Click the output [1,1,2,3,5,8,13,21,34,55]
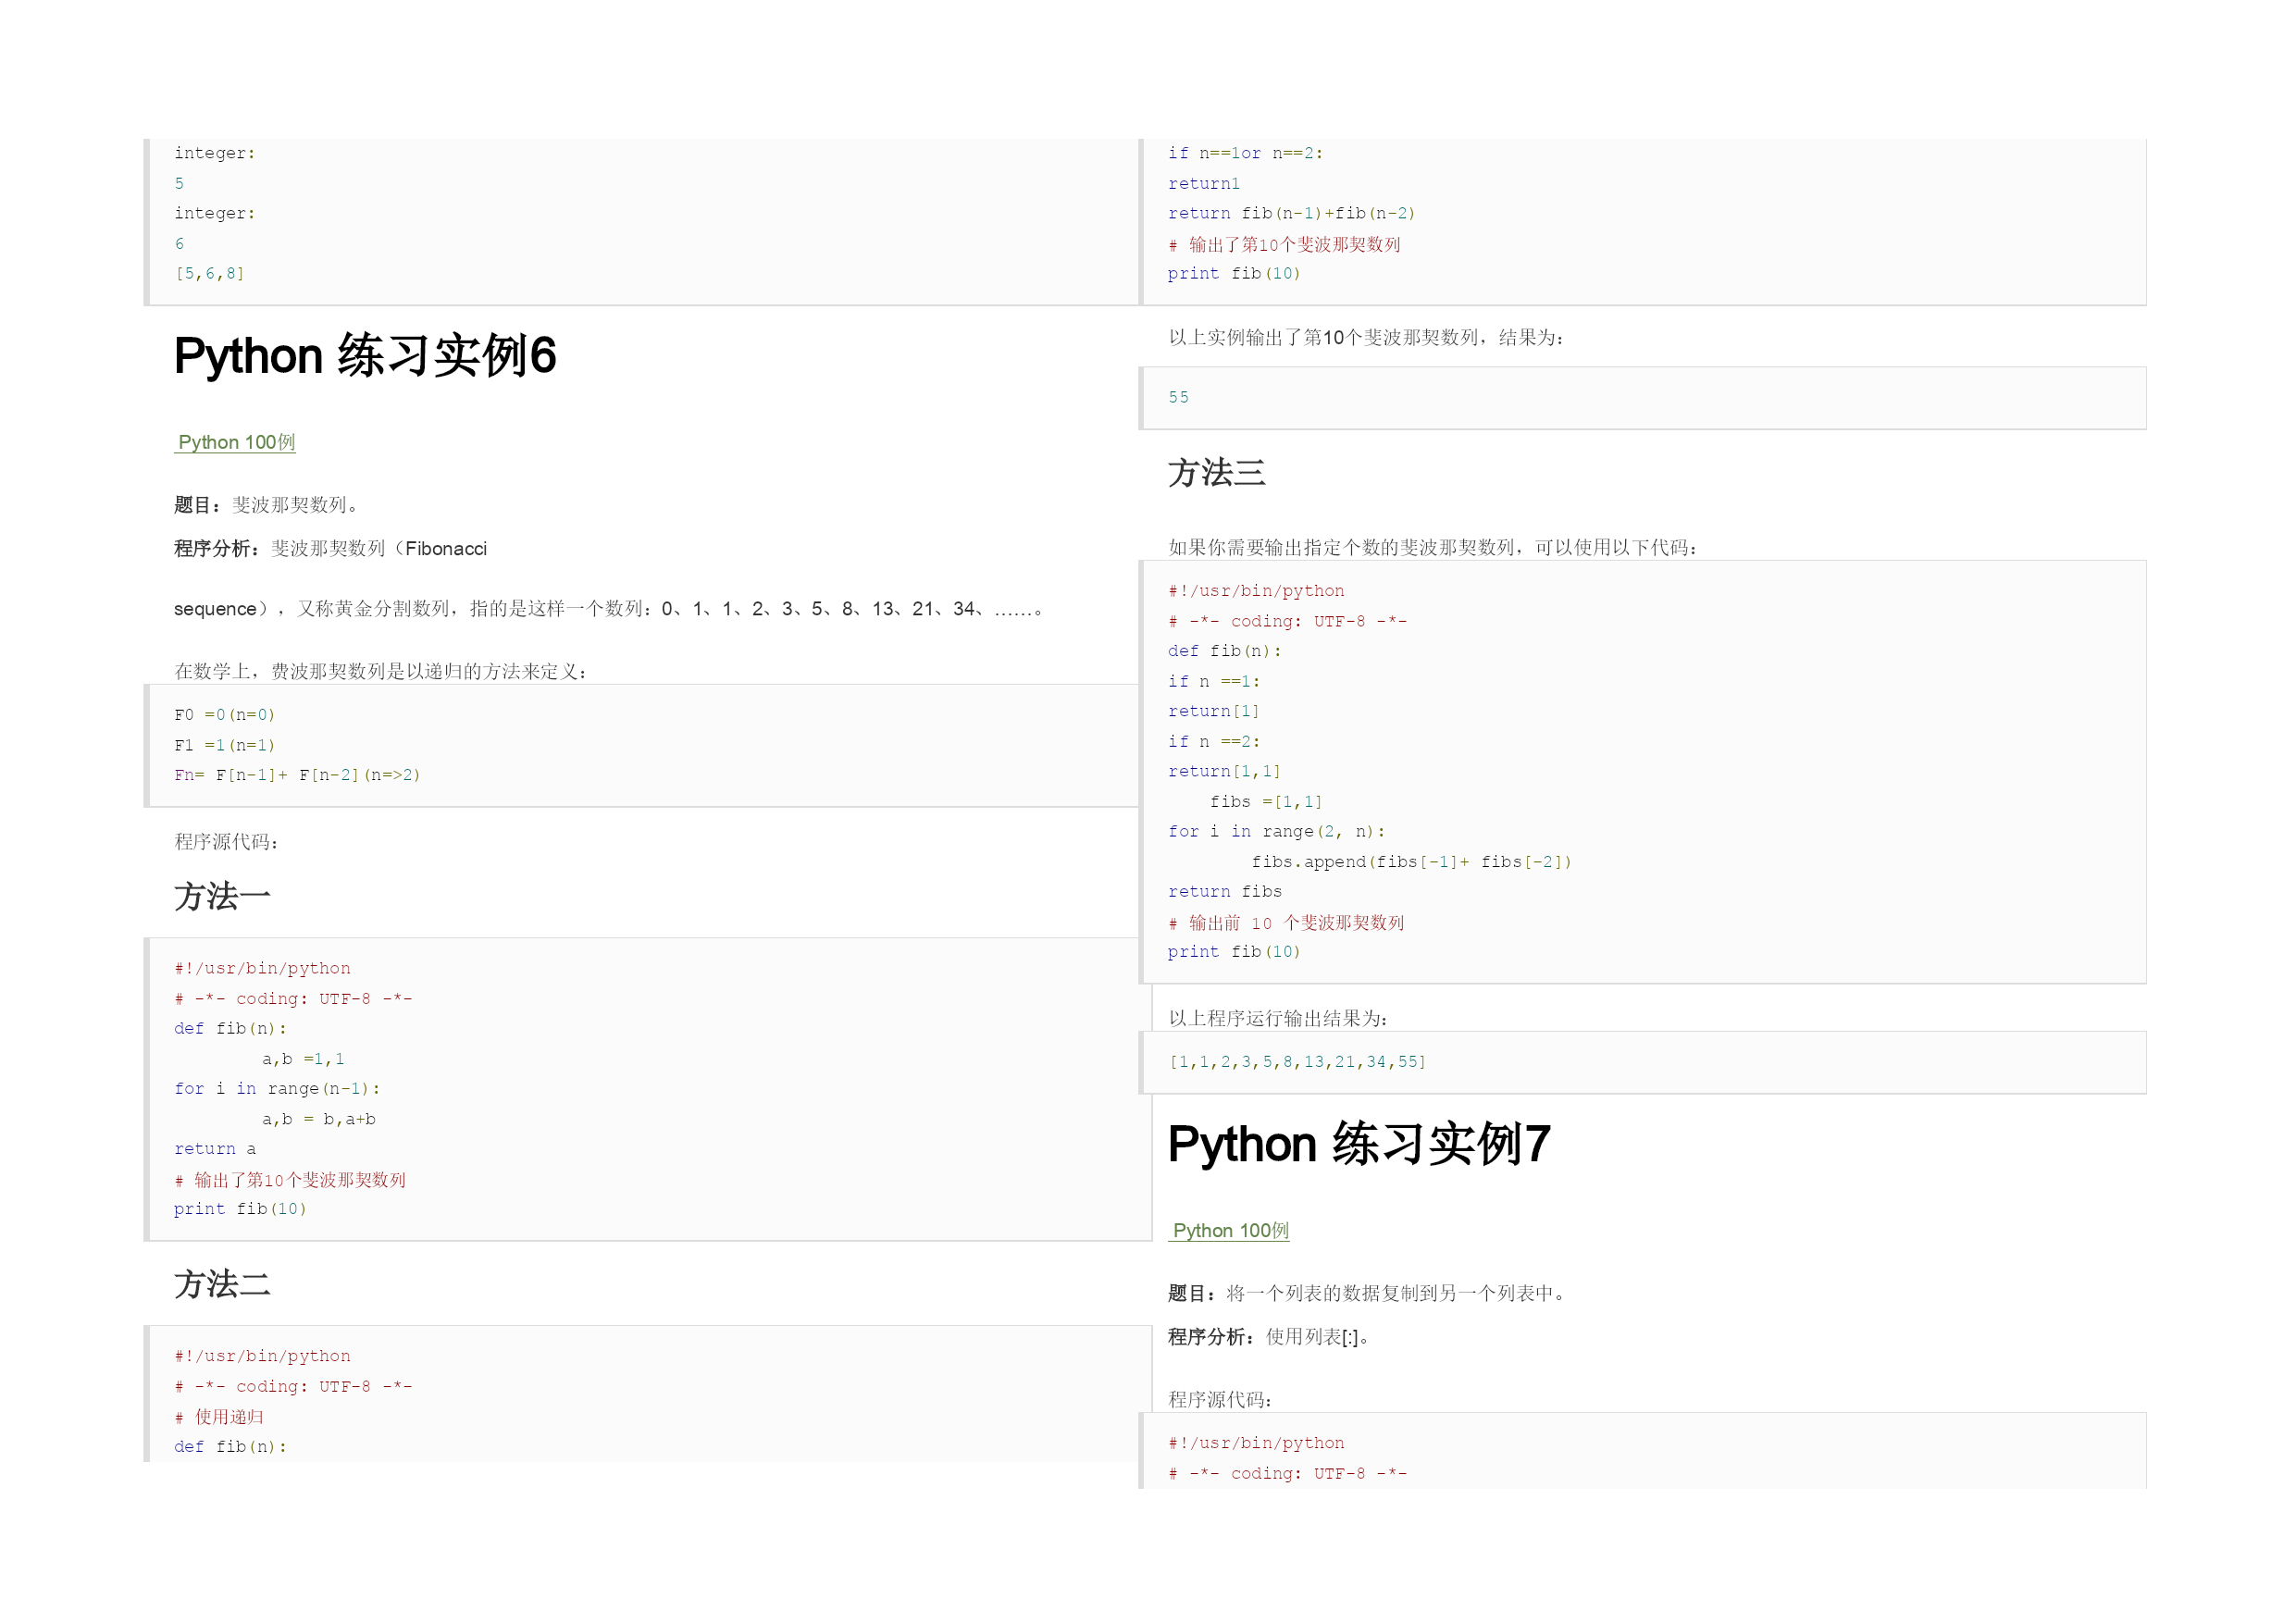This screenshot has width=2296, height=1623. tap(1298, 1062)
